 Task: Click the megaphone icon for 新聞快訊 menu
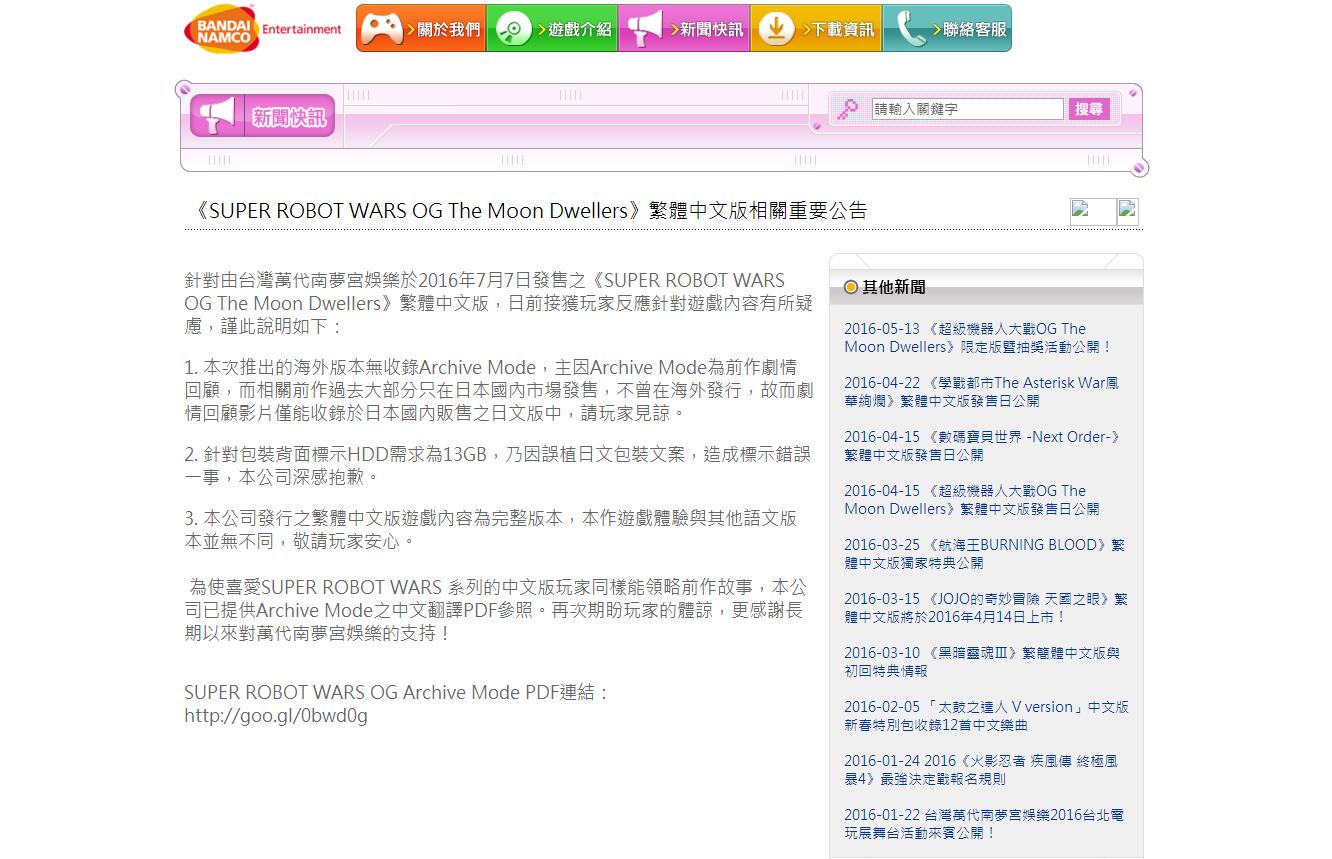click(644, 29)
